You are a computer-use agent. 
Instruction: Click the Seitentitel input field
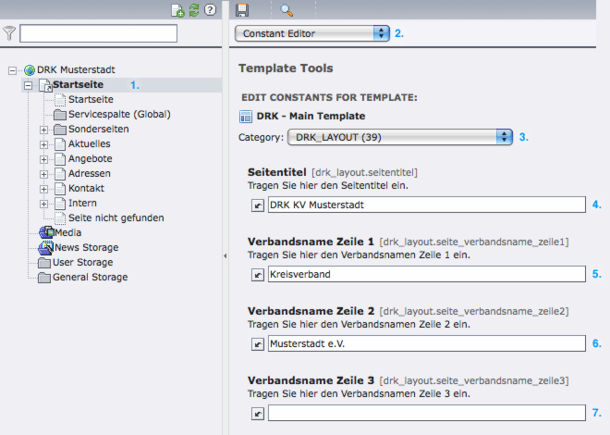pyautogui.click(x=427, y=205)
